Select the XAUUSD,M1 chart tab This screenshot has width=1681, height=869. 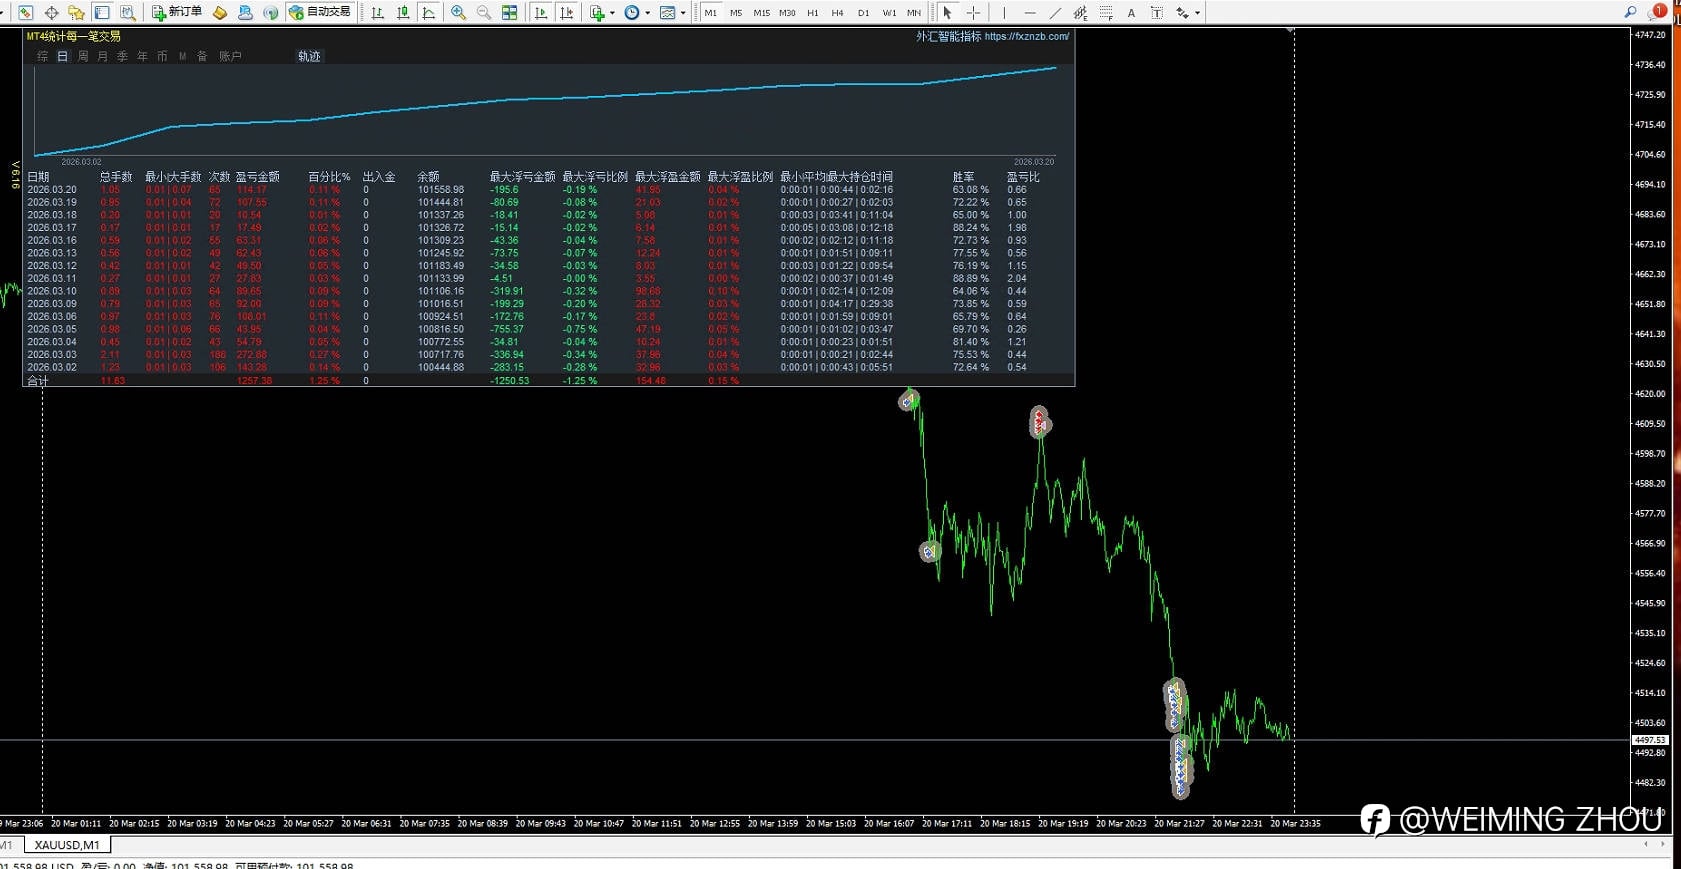click(67, 845)
